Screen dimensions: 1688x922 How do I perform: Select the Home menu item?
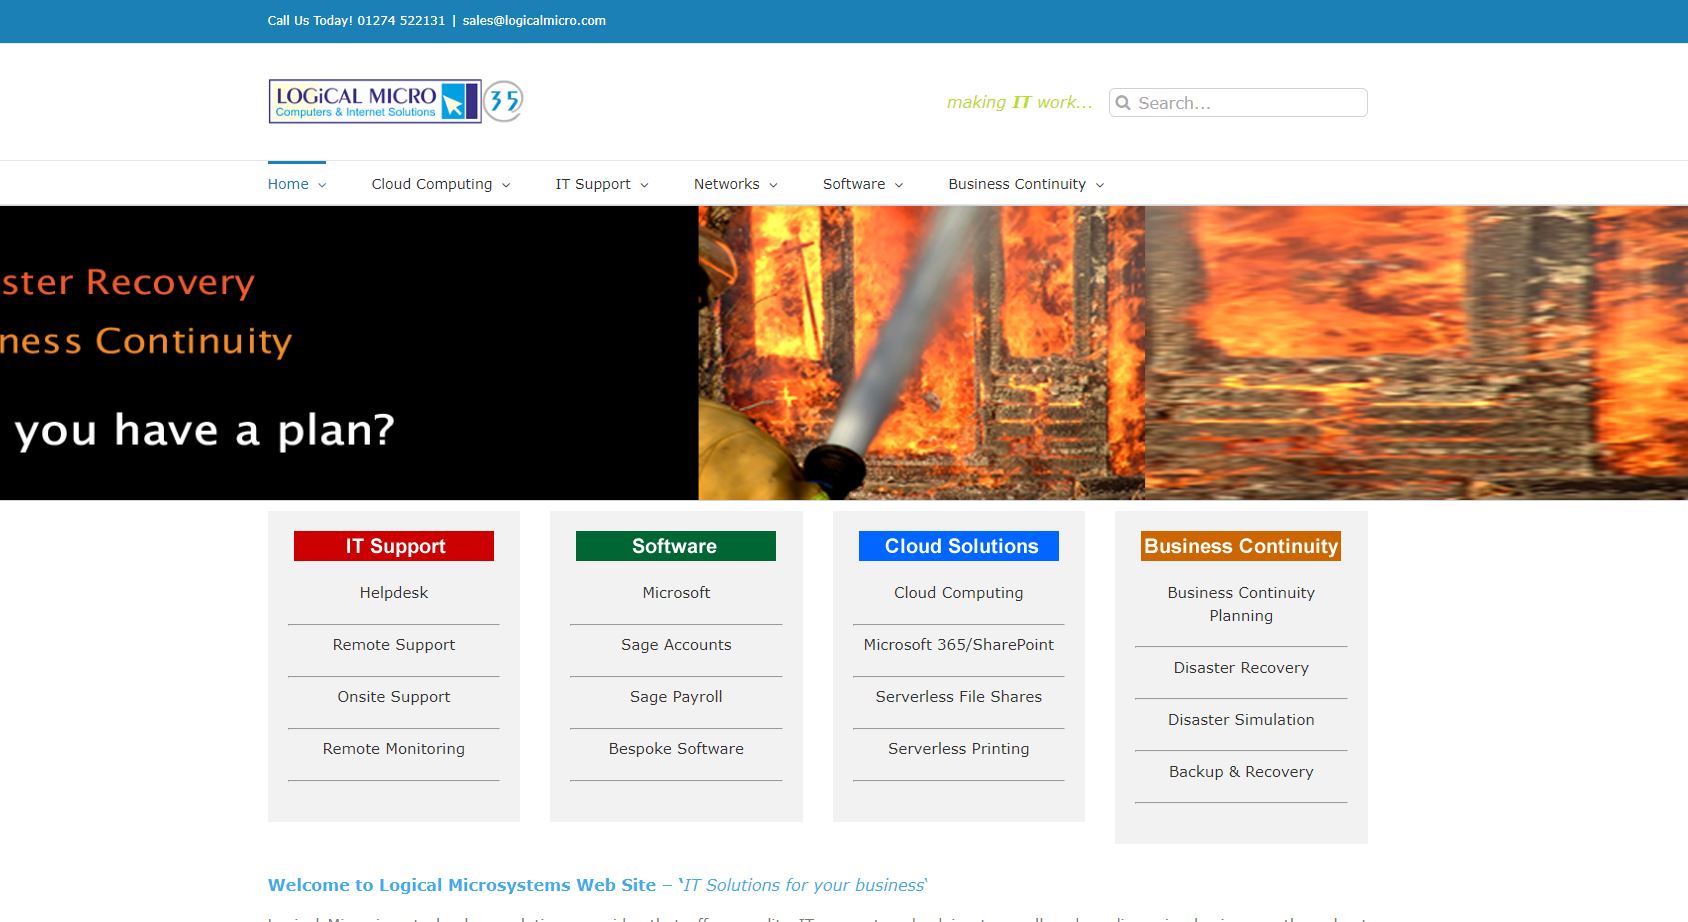[x=287, y=184]
